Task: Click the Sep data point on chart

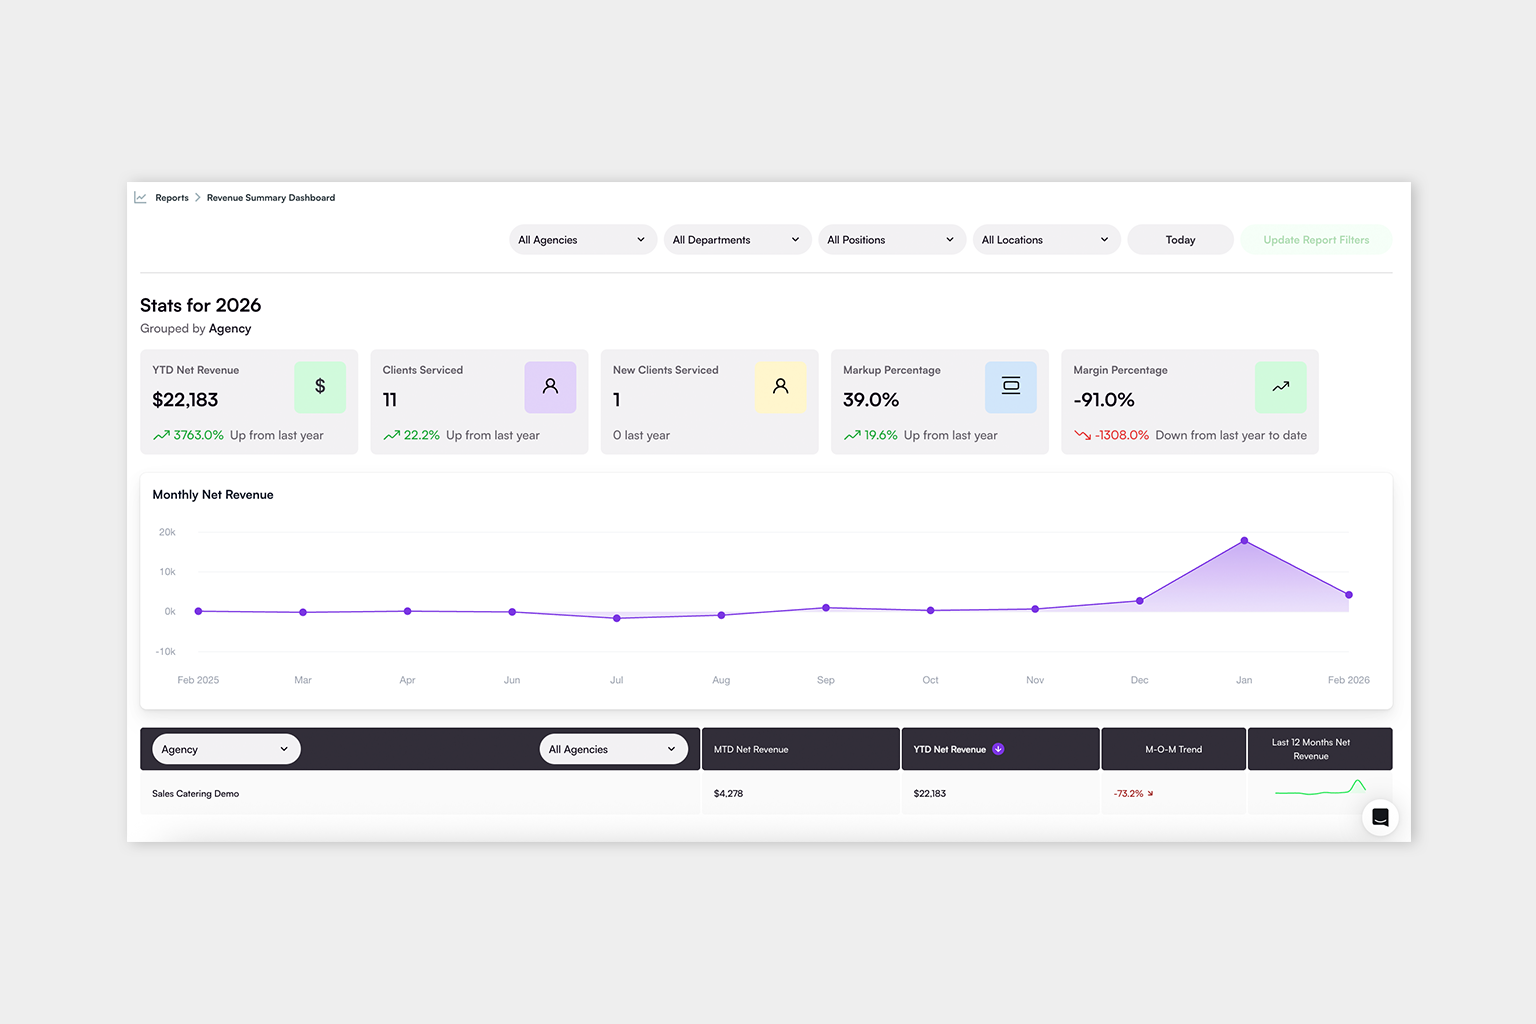Action: (826, 608)
